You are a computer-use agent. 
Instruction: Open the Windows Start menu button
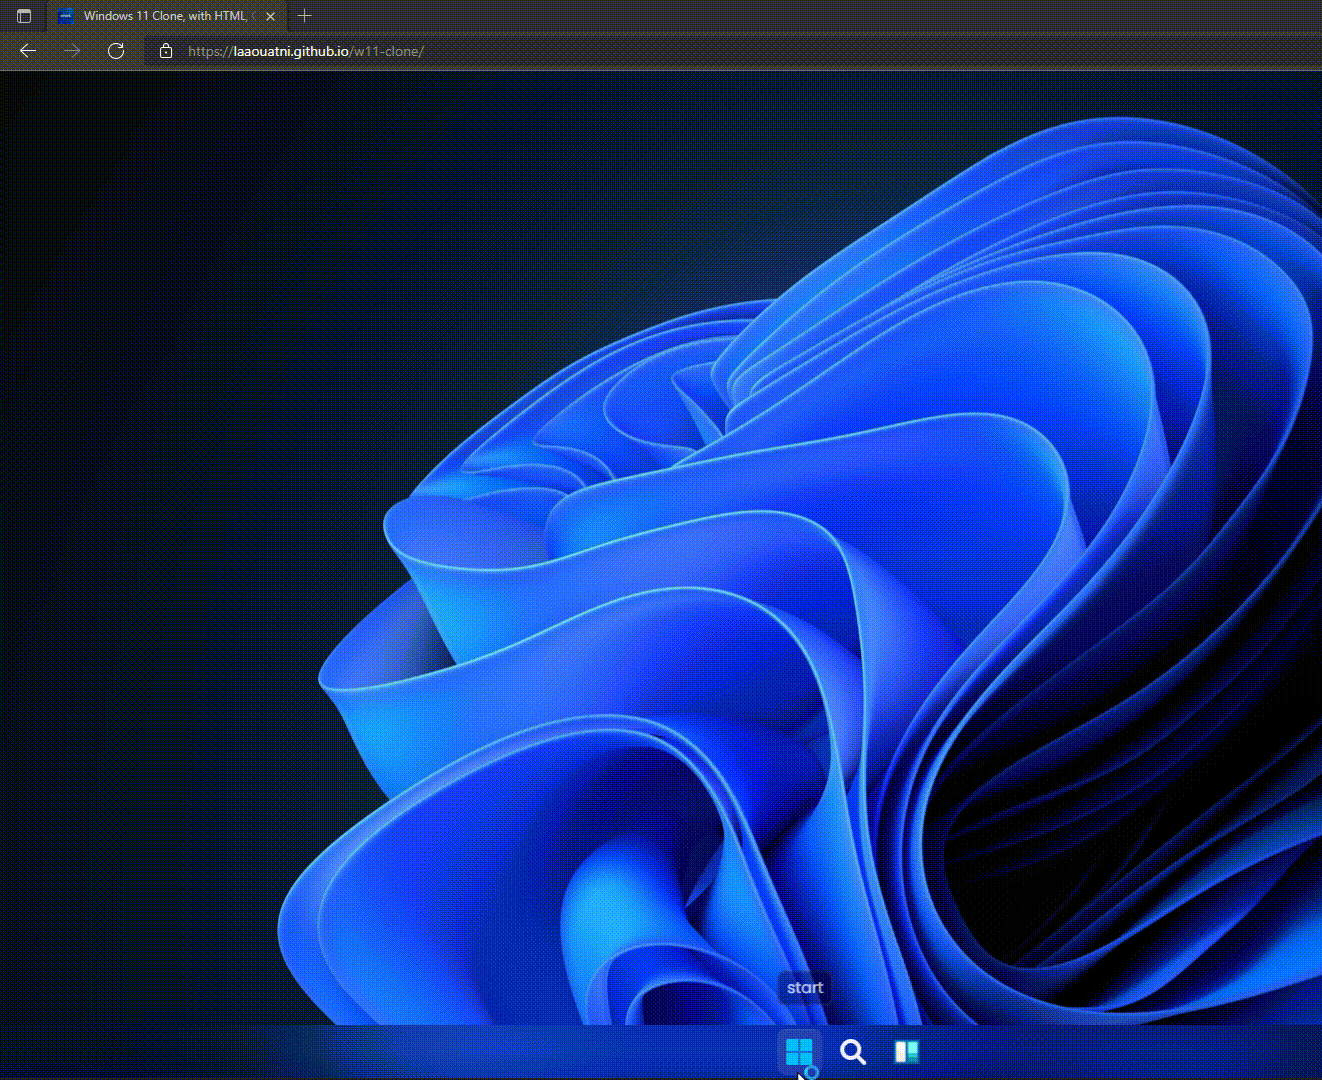pyautogui.click(x=798, y=1052)
